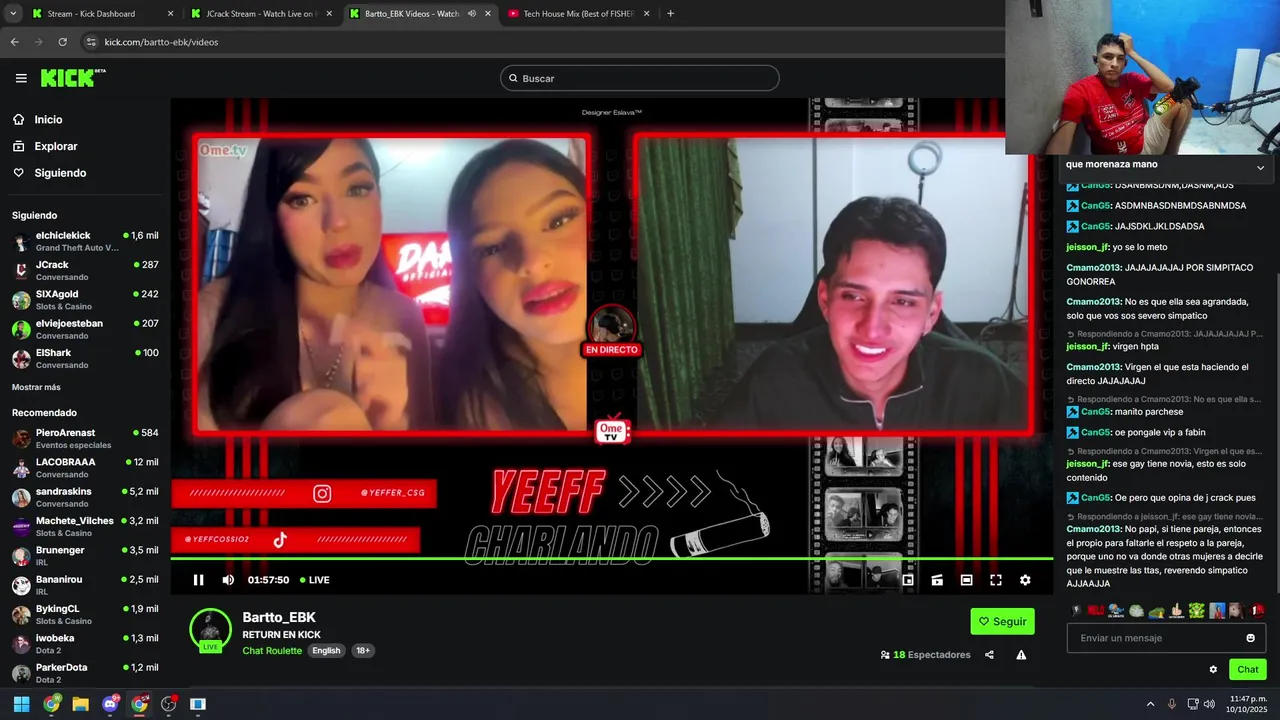Viewport: 1280px width, 720px height.
Task: Open Explorar in sidebar
Action: pyautogui.click(x=55, y=146)
